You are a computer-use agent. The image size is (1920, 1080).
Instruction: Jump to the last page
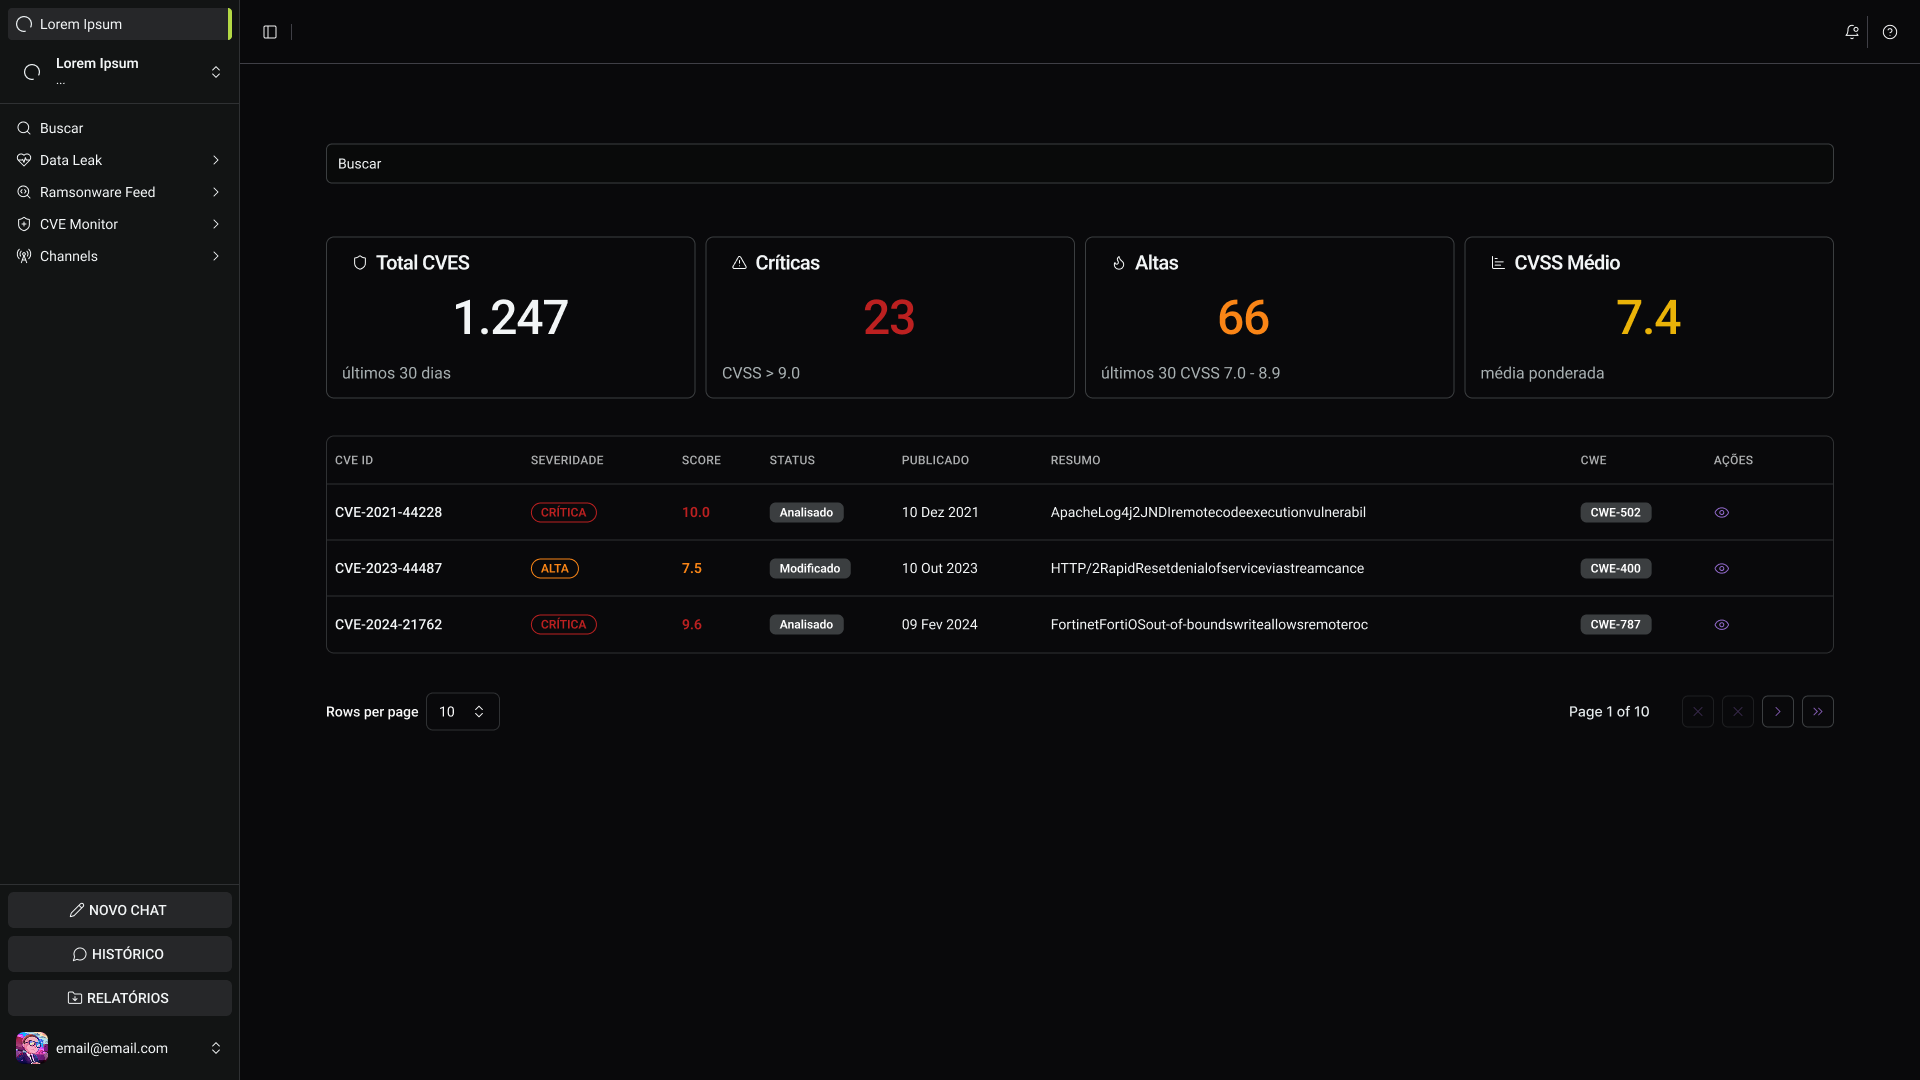(x=1817, y=712)
